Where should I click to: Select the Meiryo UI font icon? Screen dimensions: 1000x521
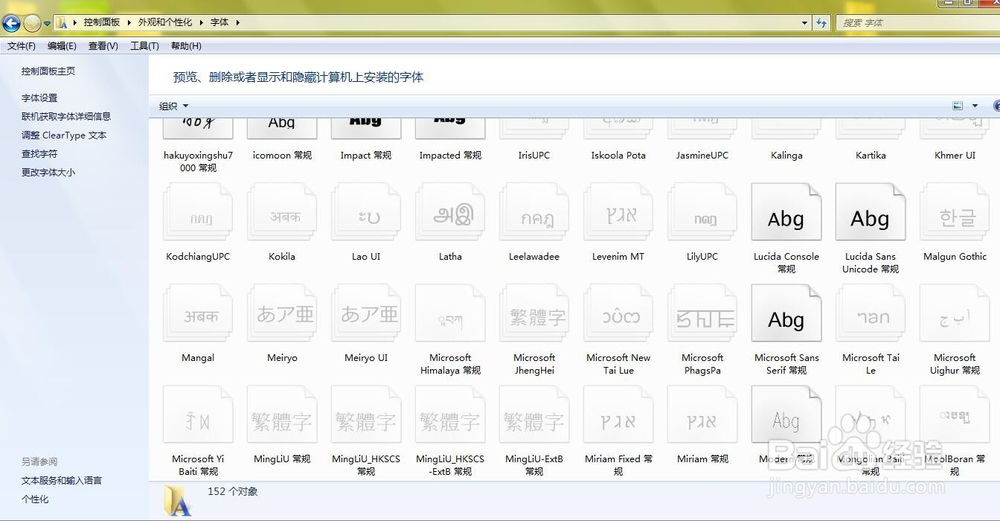coord(366,313)
